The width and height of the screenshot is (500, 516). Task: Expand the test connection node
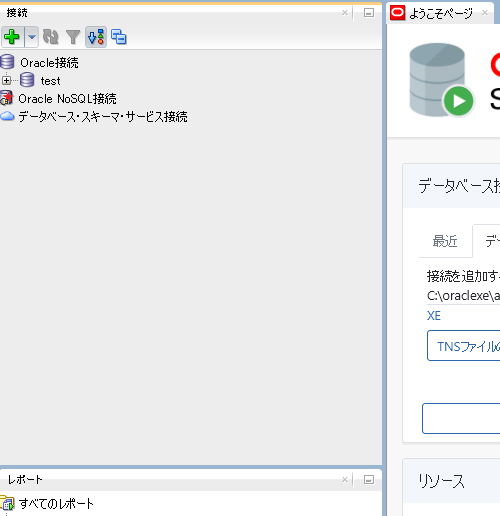point(6,80)
